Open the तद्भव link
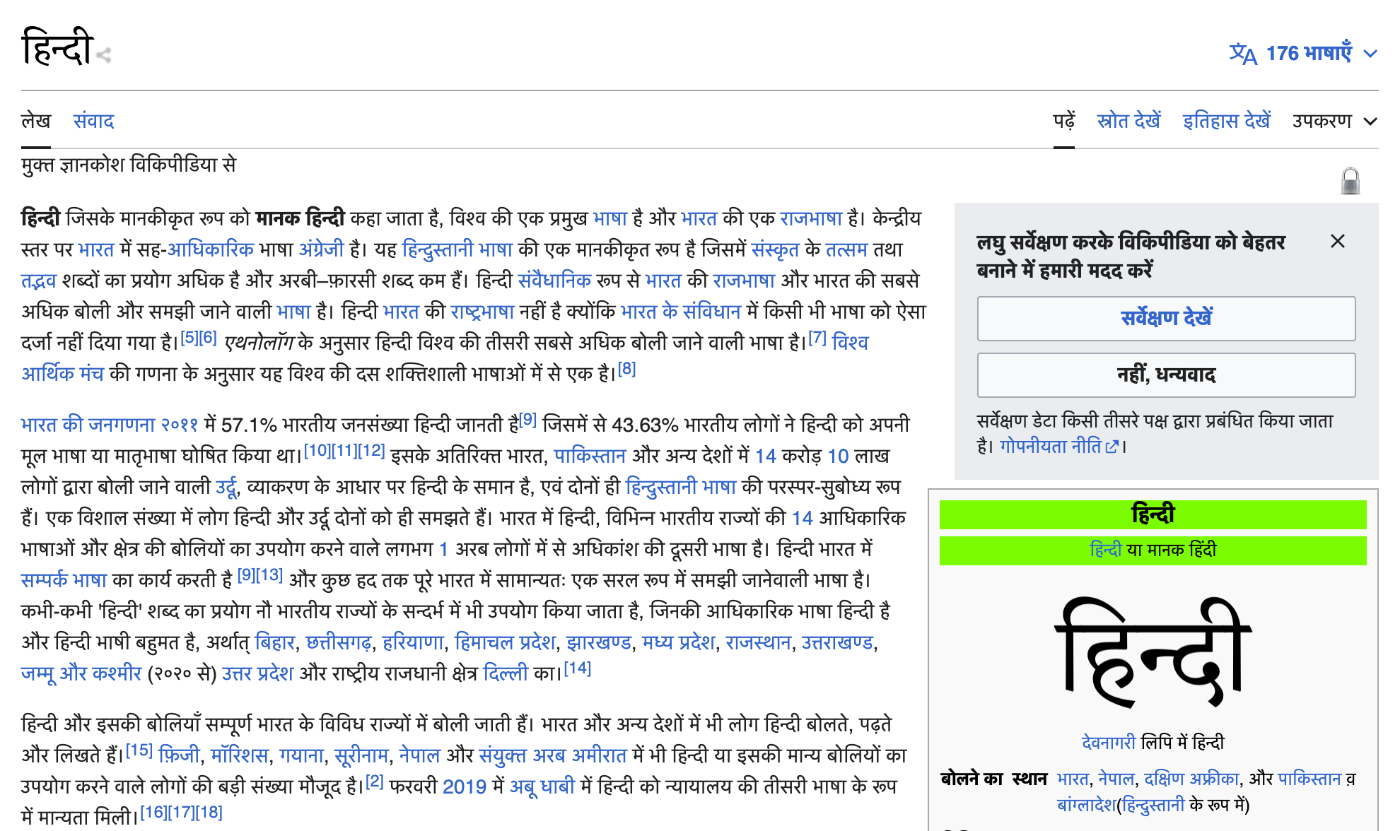1400x831 pixels. tap(39, 280)
